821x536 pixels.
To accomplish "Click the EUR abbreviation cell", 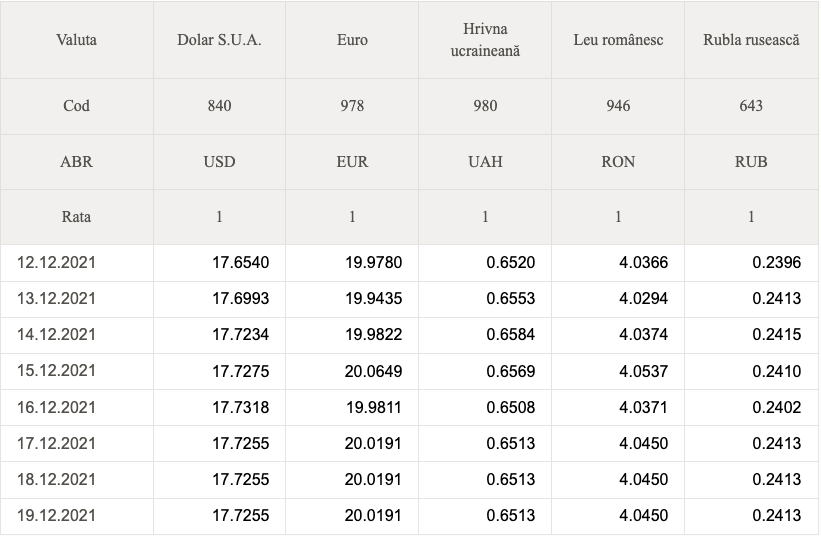I will (x=352, y=162).
